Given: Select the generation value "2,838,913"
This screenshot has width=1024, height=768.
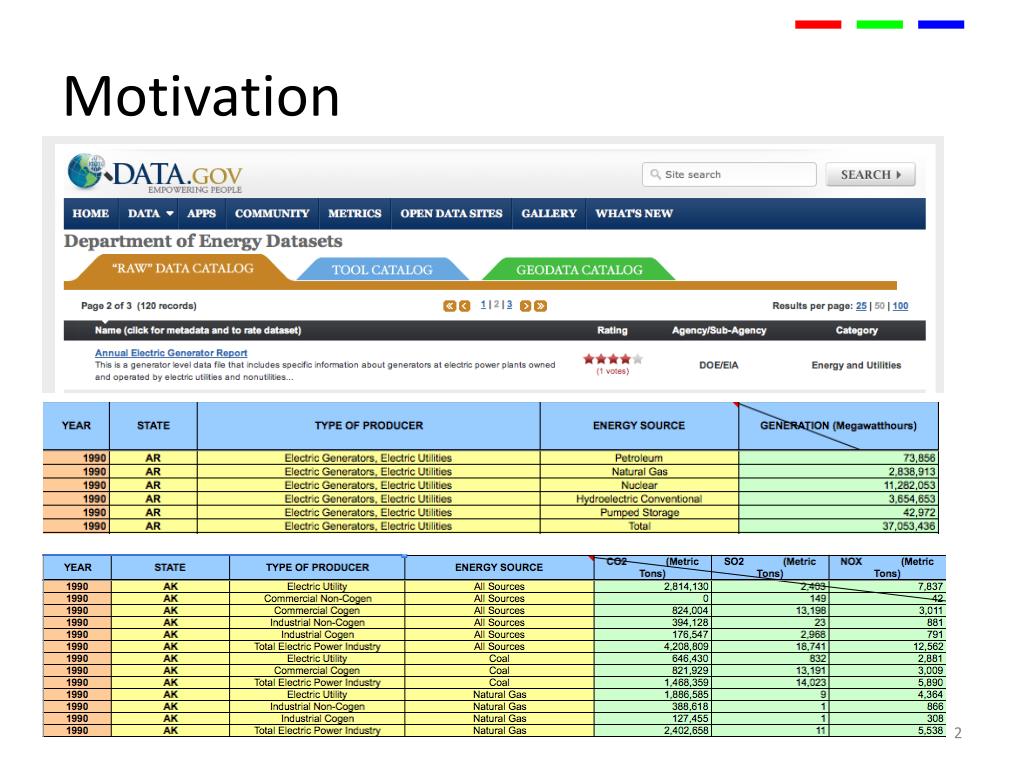Looking at the screenshot, I should (839, 472).
